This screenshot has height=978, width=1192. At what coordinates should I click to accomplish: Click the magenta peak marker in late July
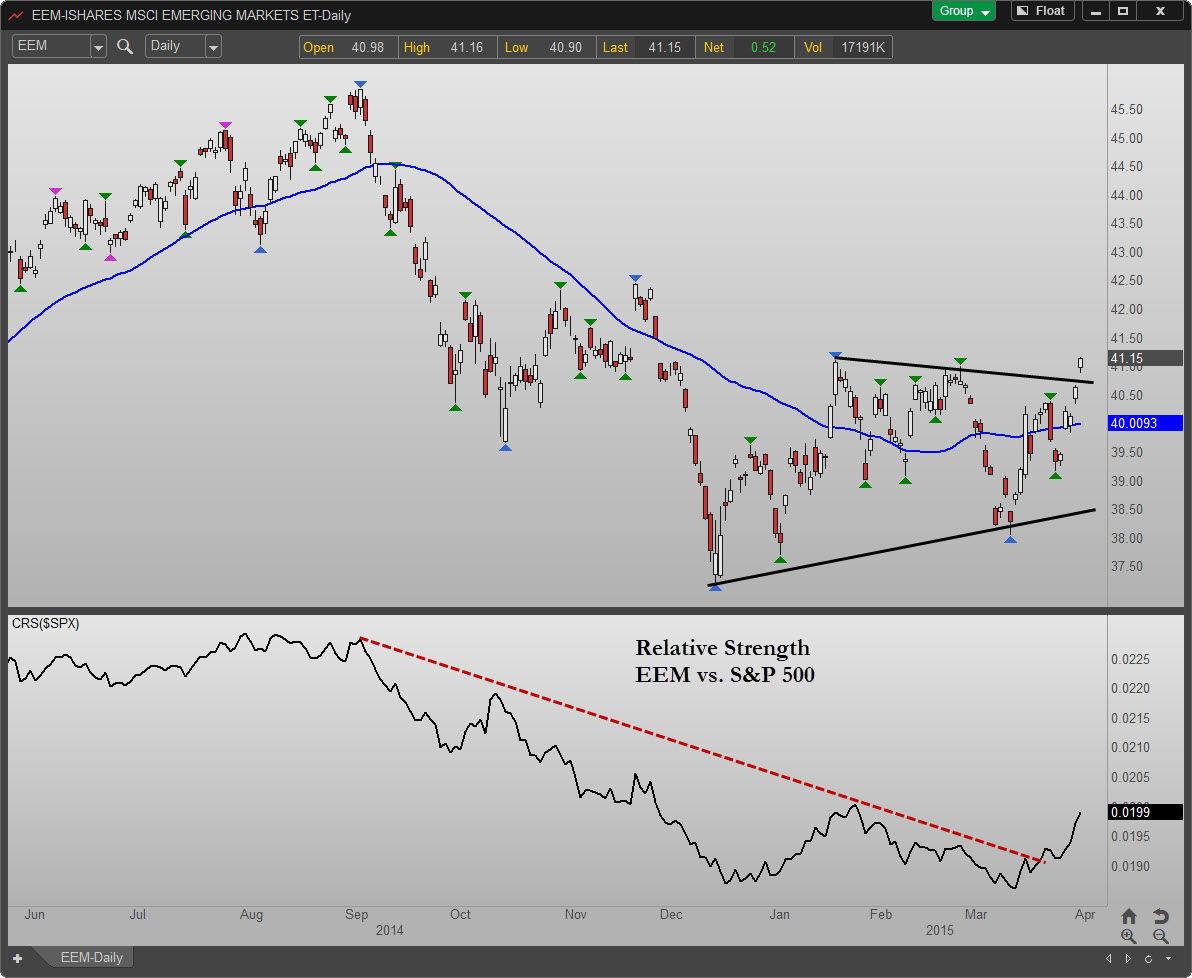[x=225, y=125]
